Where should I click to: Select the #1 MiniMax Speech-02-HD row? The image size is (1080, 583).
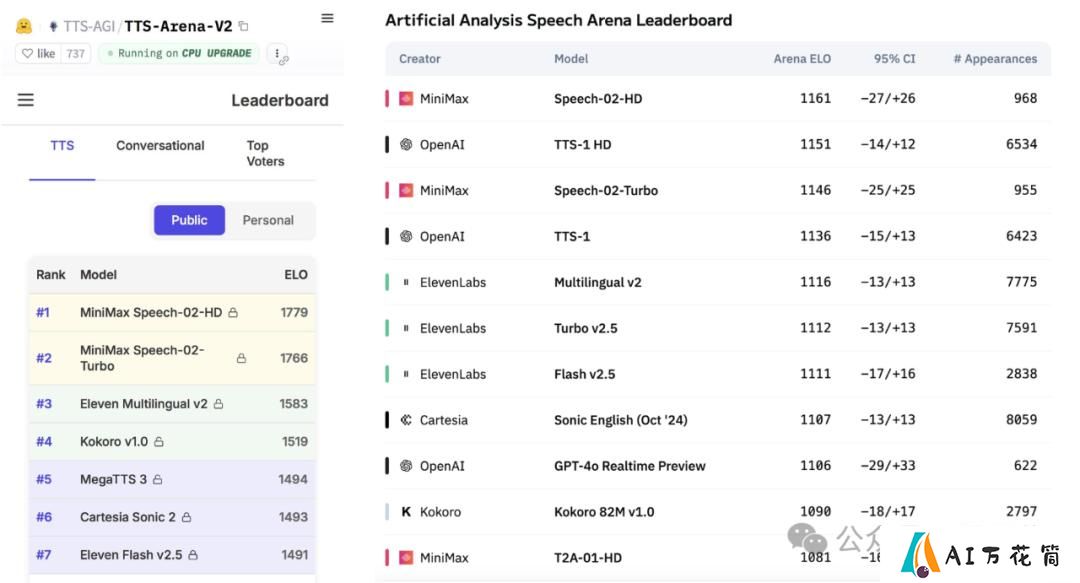click(172, 313)
